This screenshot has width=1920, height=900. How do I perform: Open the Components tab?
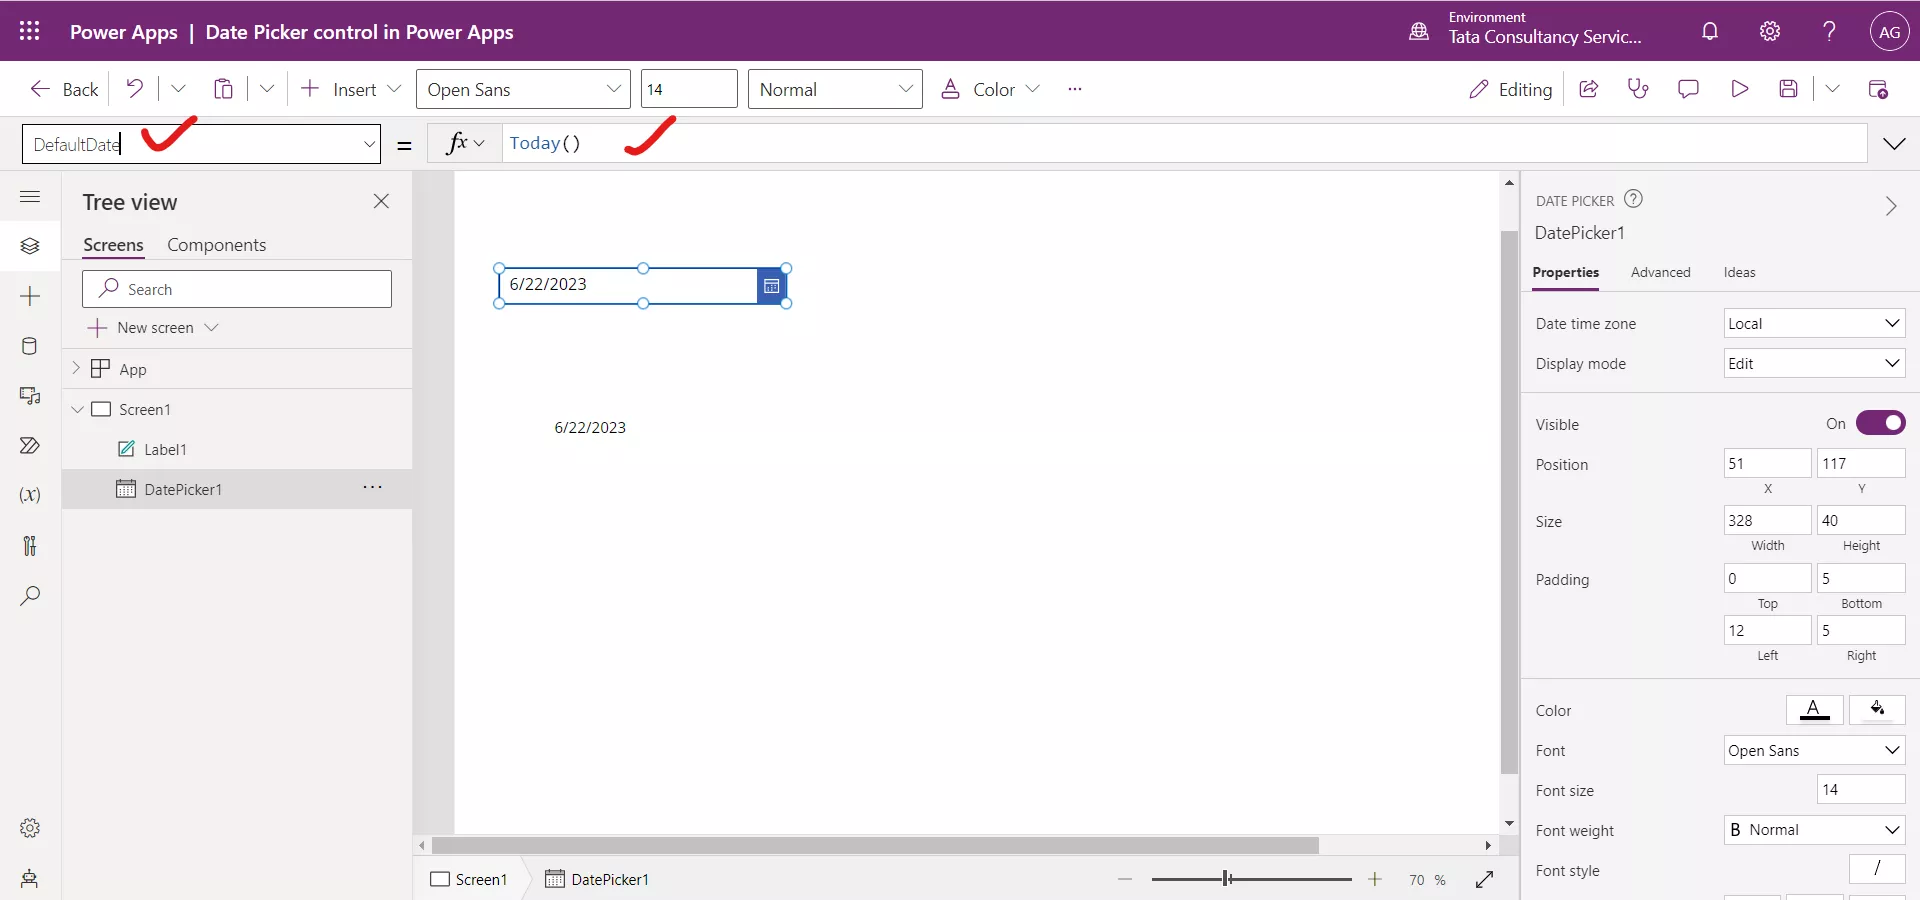click(x=218, y=245)
